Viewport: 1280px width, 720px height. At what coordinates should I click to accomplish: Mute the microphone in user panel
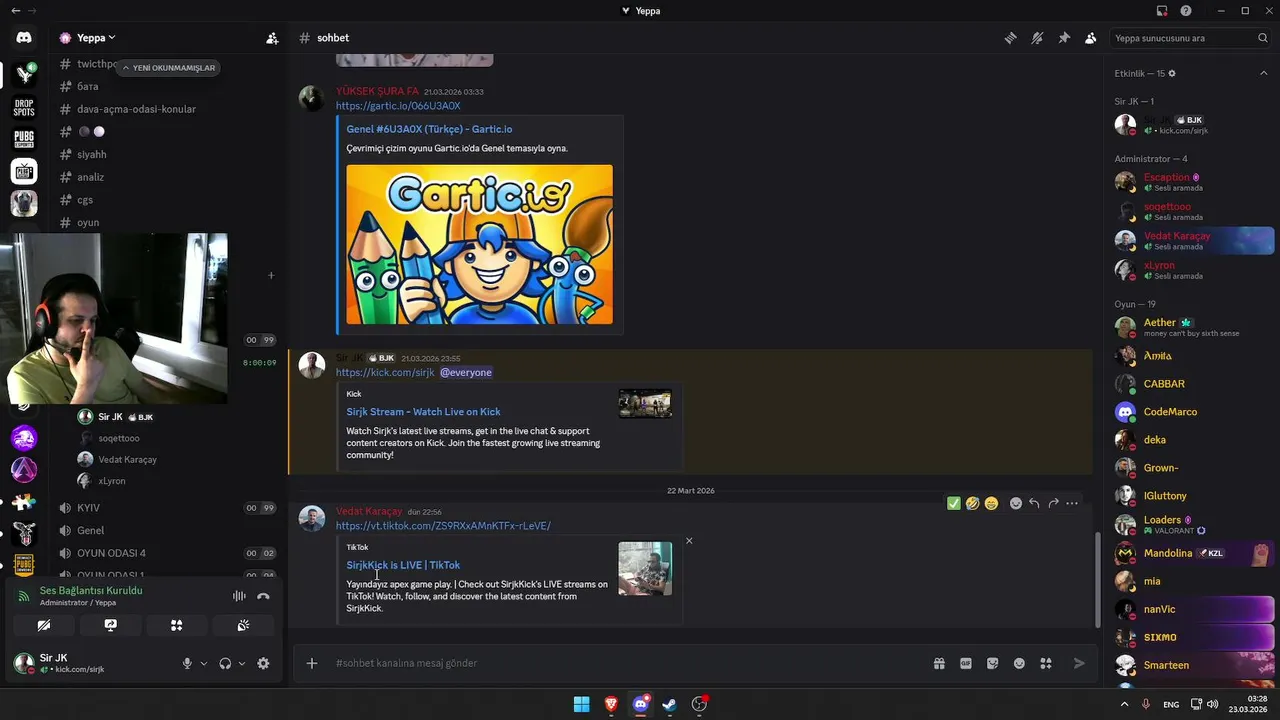pyautogui.click(x=187, y=663)
